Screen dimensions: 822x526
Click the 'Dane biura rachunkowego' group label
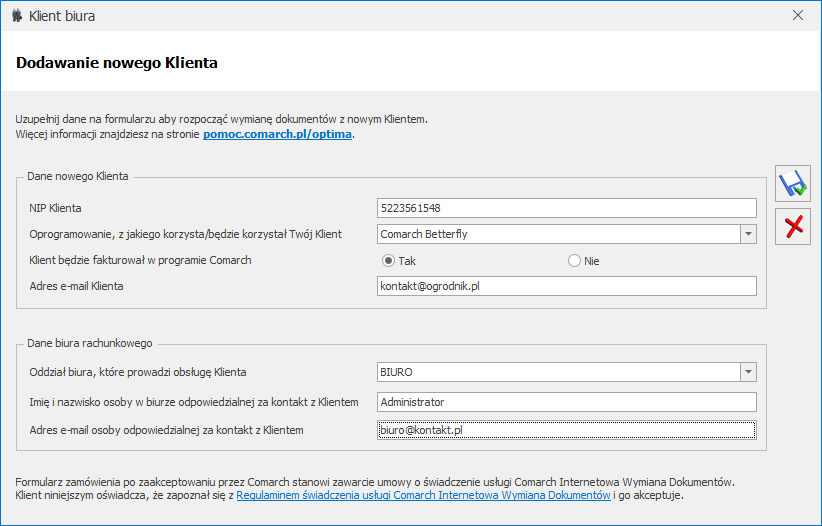coord(89,343)
